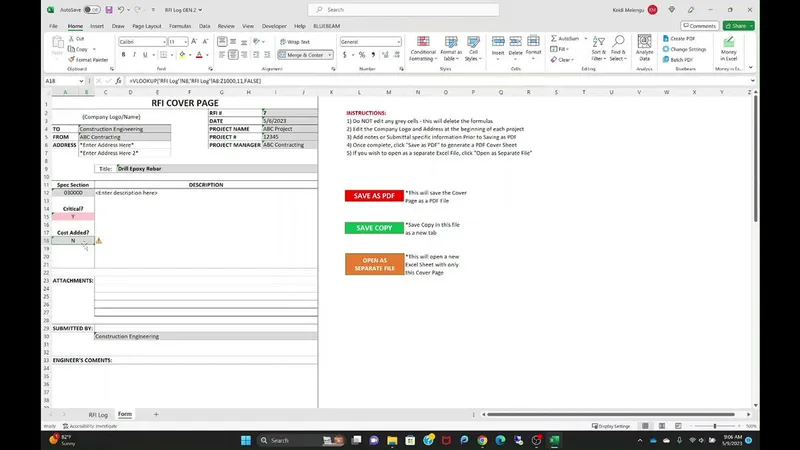Click the Accounting dollar format icon
The image size is (800, 450).
[345, 55]
